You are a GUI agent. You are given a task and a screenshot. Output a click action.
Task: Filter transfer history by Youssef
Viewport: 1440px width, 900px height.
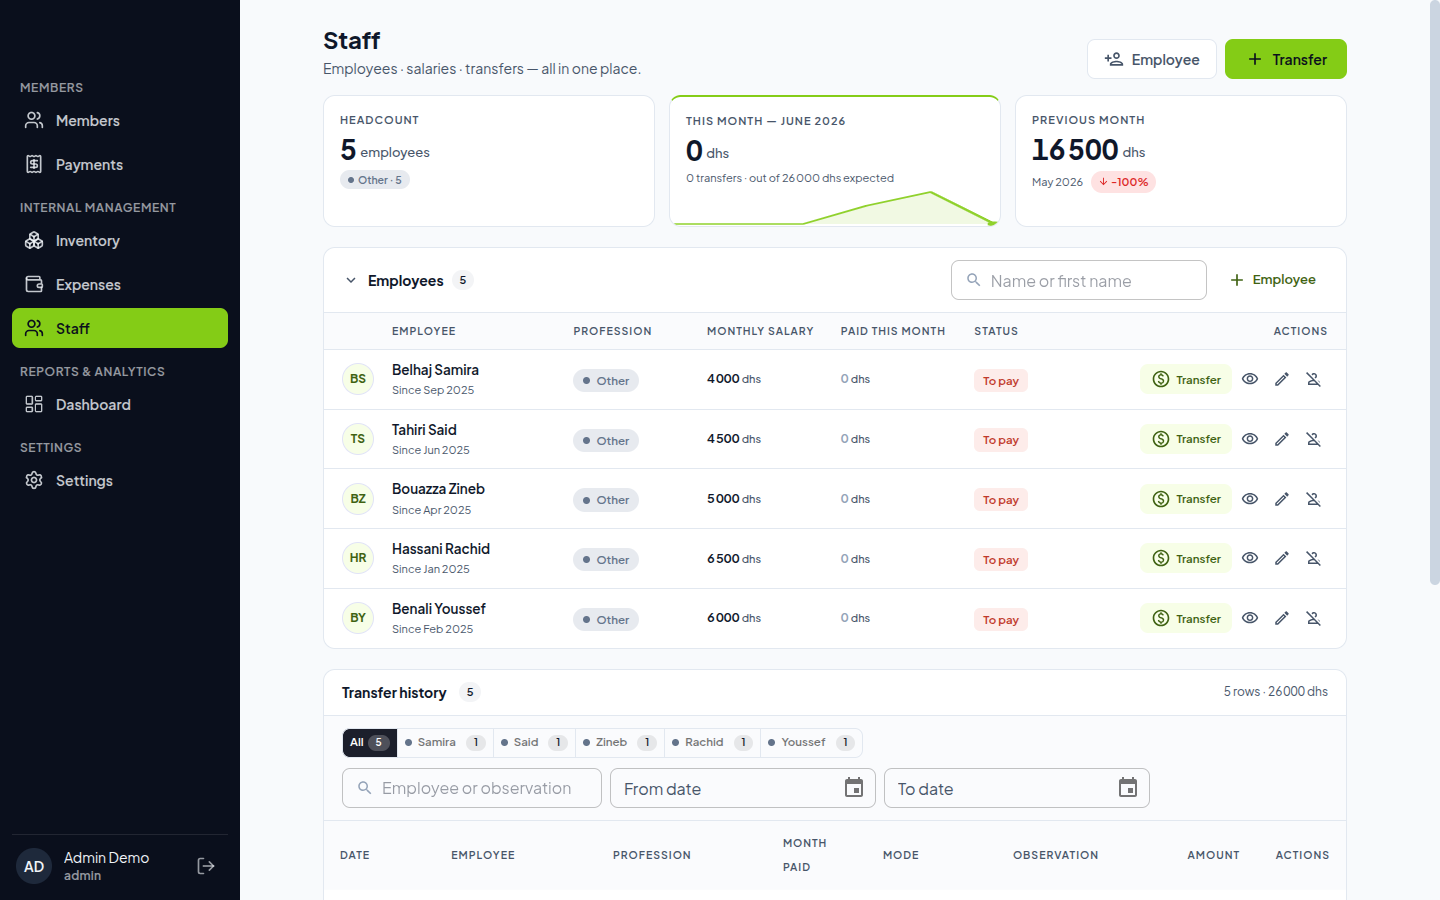811,742
